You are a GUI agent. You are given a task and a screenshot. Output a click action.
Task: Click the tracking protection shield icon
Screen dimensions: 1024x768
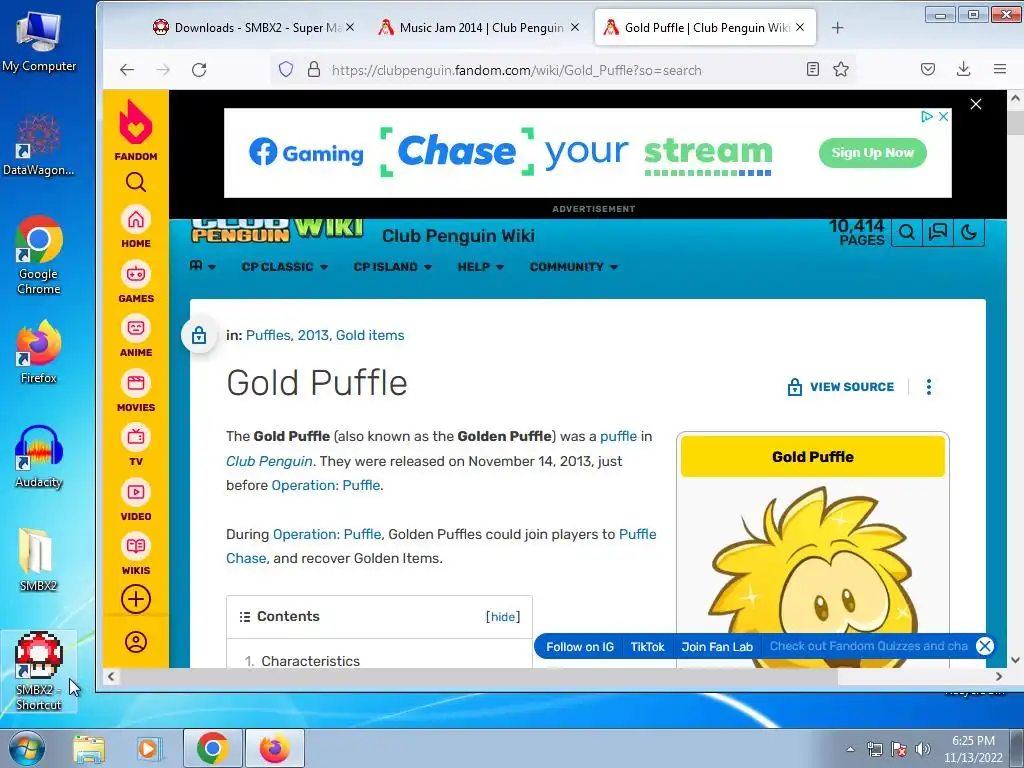point(286,70)
